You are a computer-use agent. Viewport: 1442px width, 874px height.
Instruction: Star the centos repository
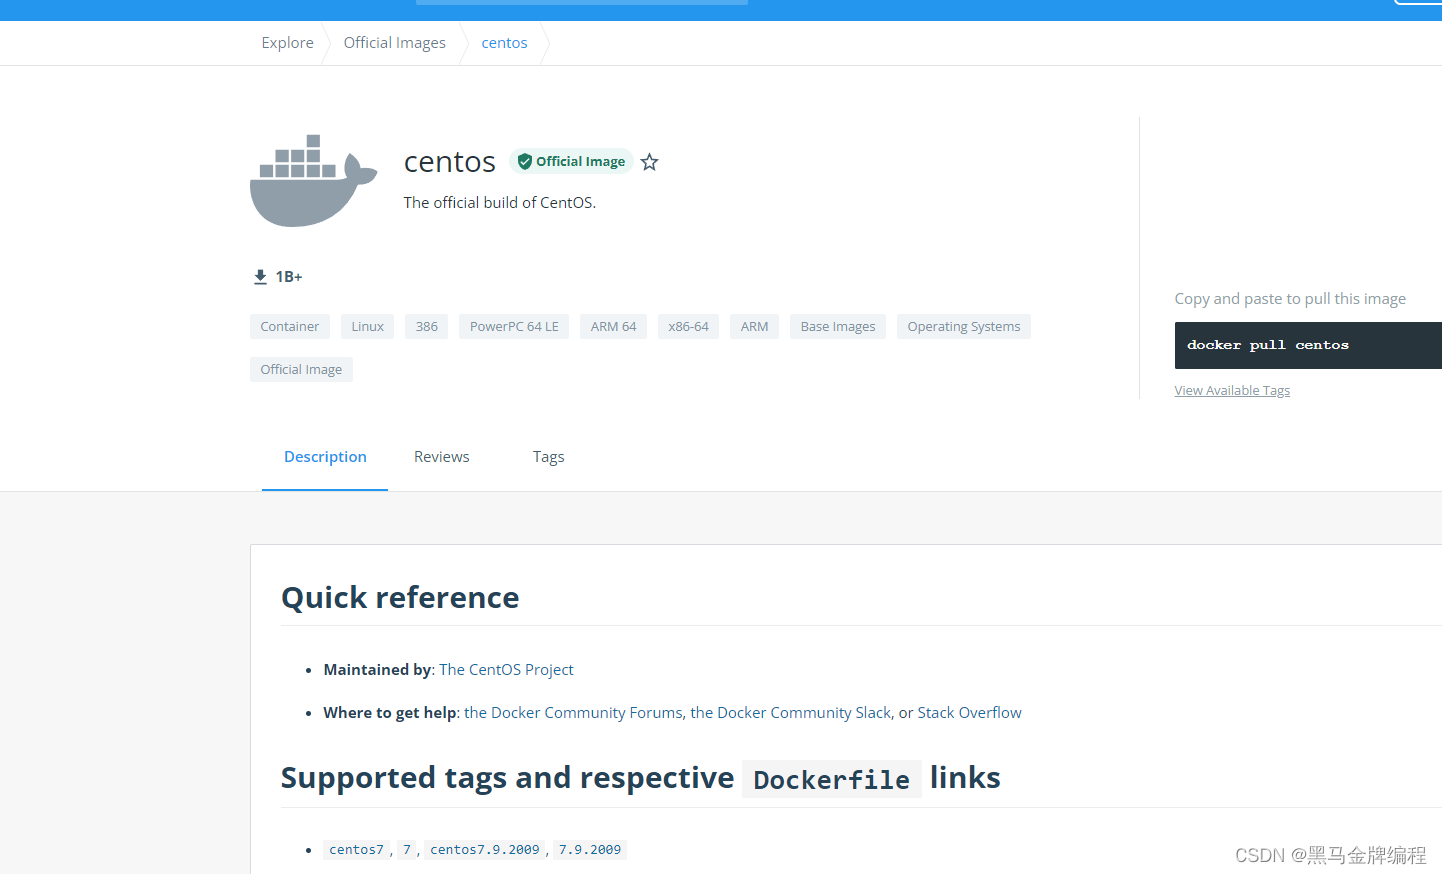649,162
